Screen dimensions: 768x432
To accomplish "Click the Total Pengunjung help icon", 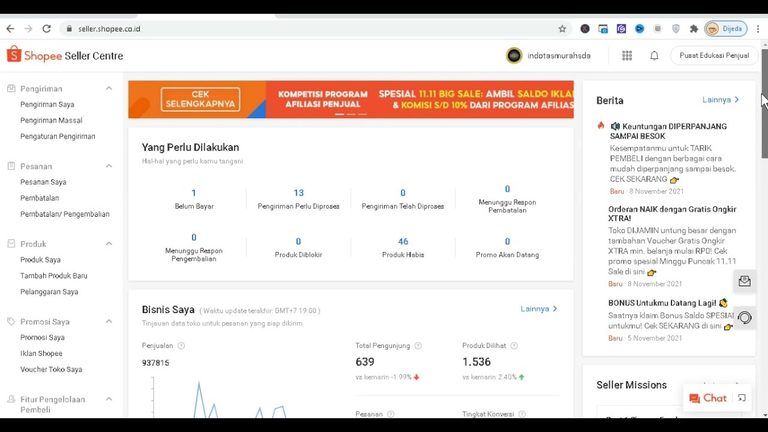I will pyautogui.click(x=418, y=346).
